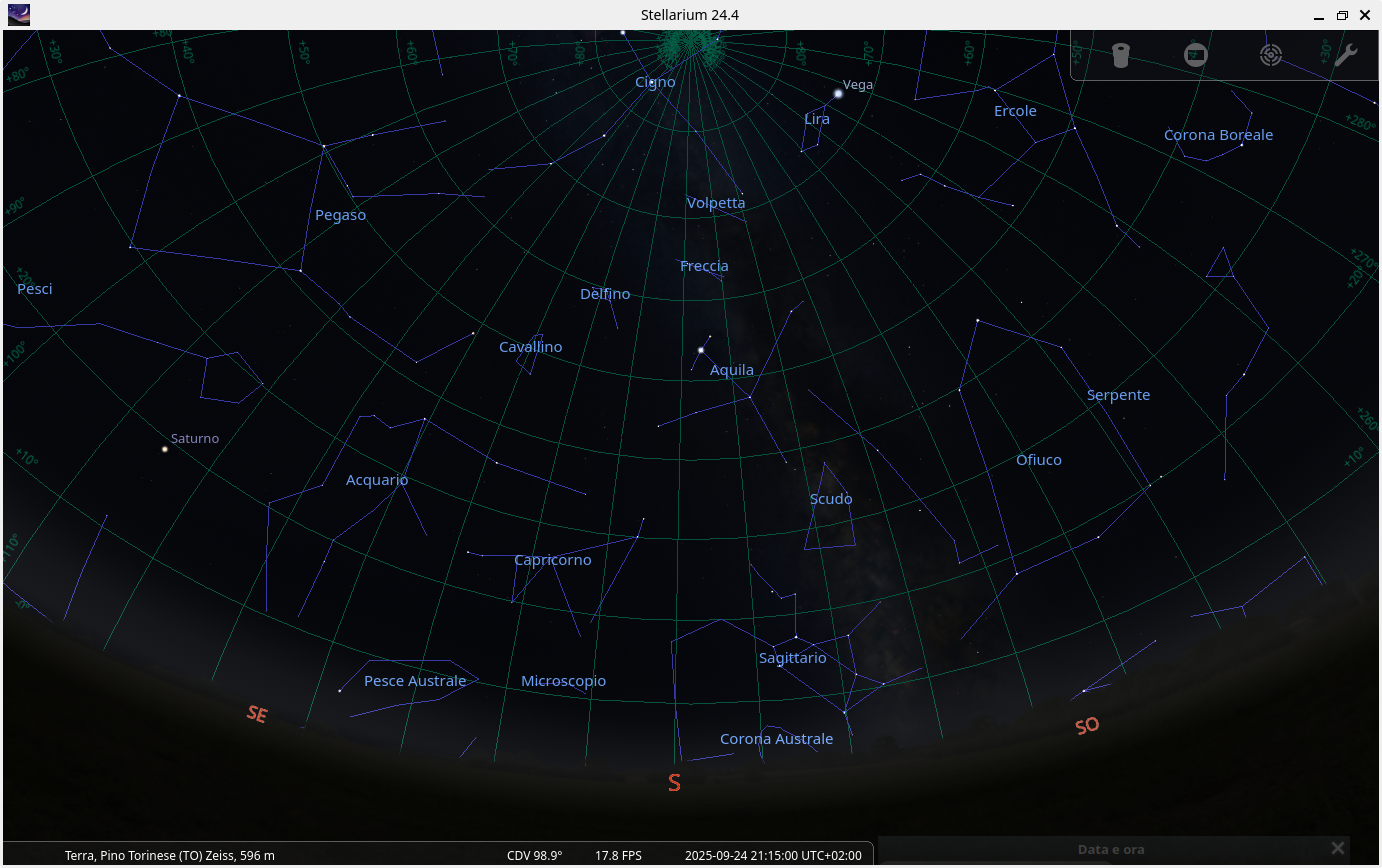Click the SE cardinal point marker
The height and width of the screenshot is (868, 1382).
pos(256,714)
